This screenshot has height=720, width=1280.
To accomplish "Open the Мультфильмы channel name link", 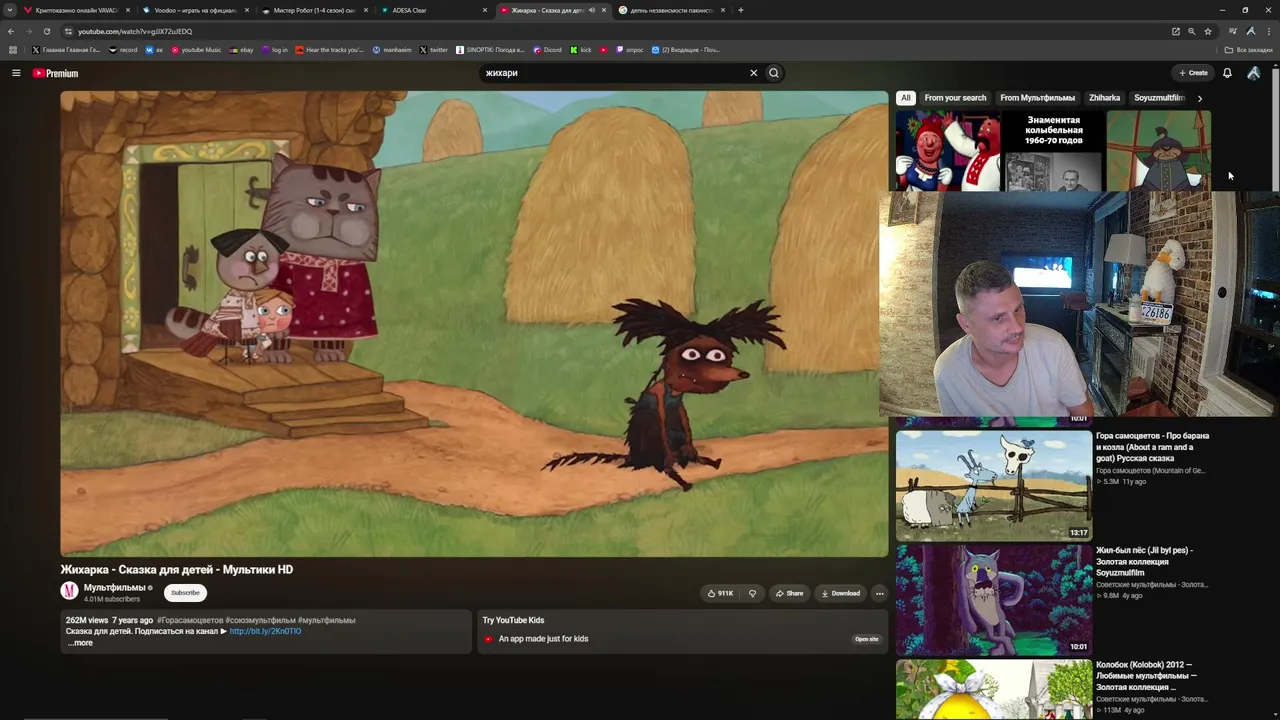I will 114,588.
